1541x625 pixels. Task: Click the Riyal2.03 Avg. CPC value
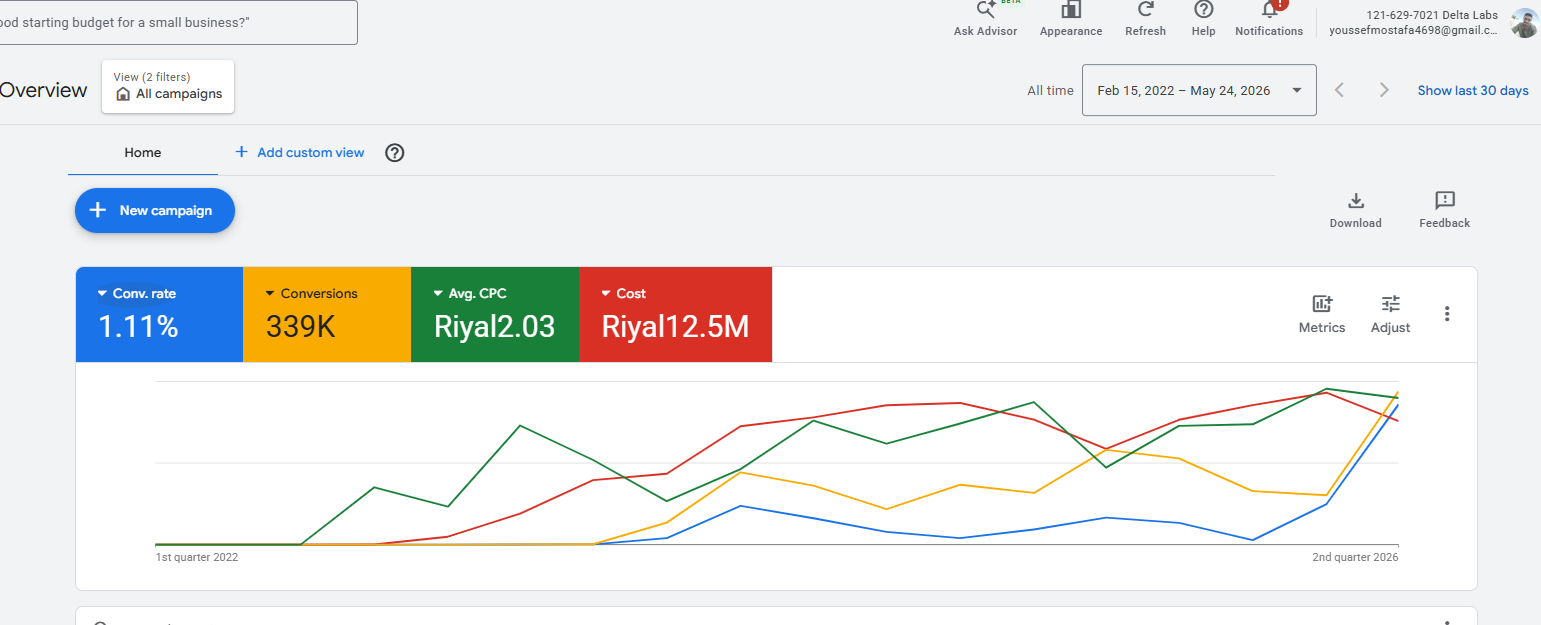[494, 326]
